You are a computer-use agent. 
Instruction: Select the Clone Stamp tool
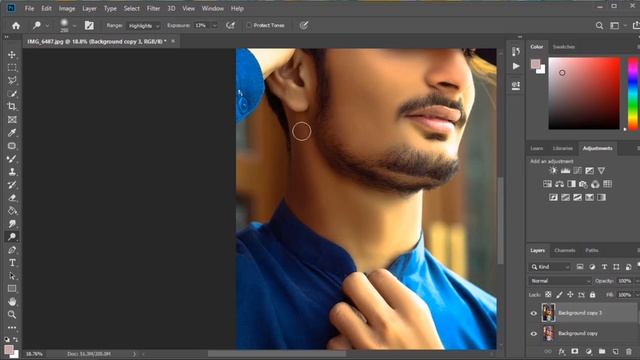12,172
